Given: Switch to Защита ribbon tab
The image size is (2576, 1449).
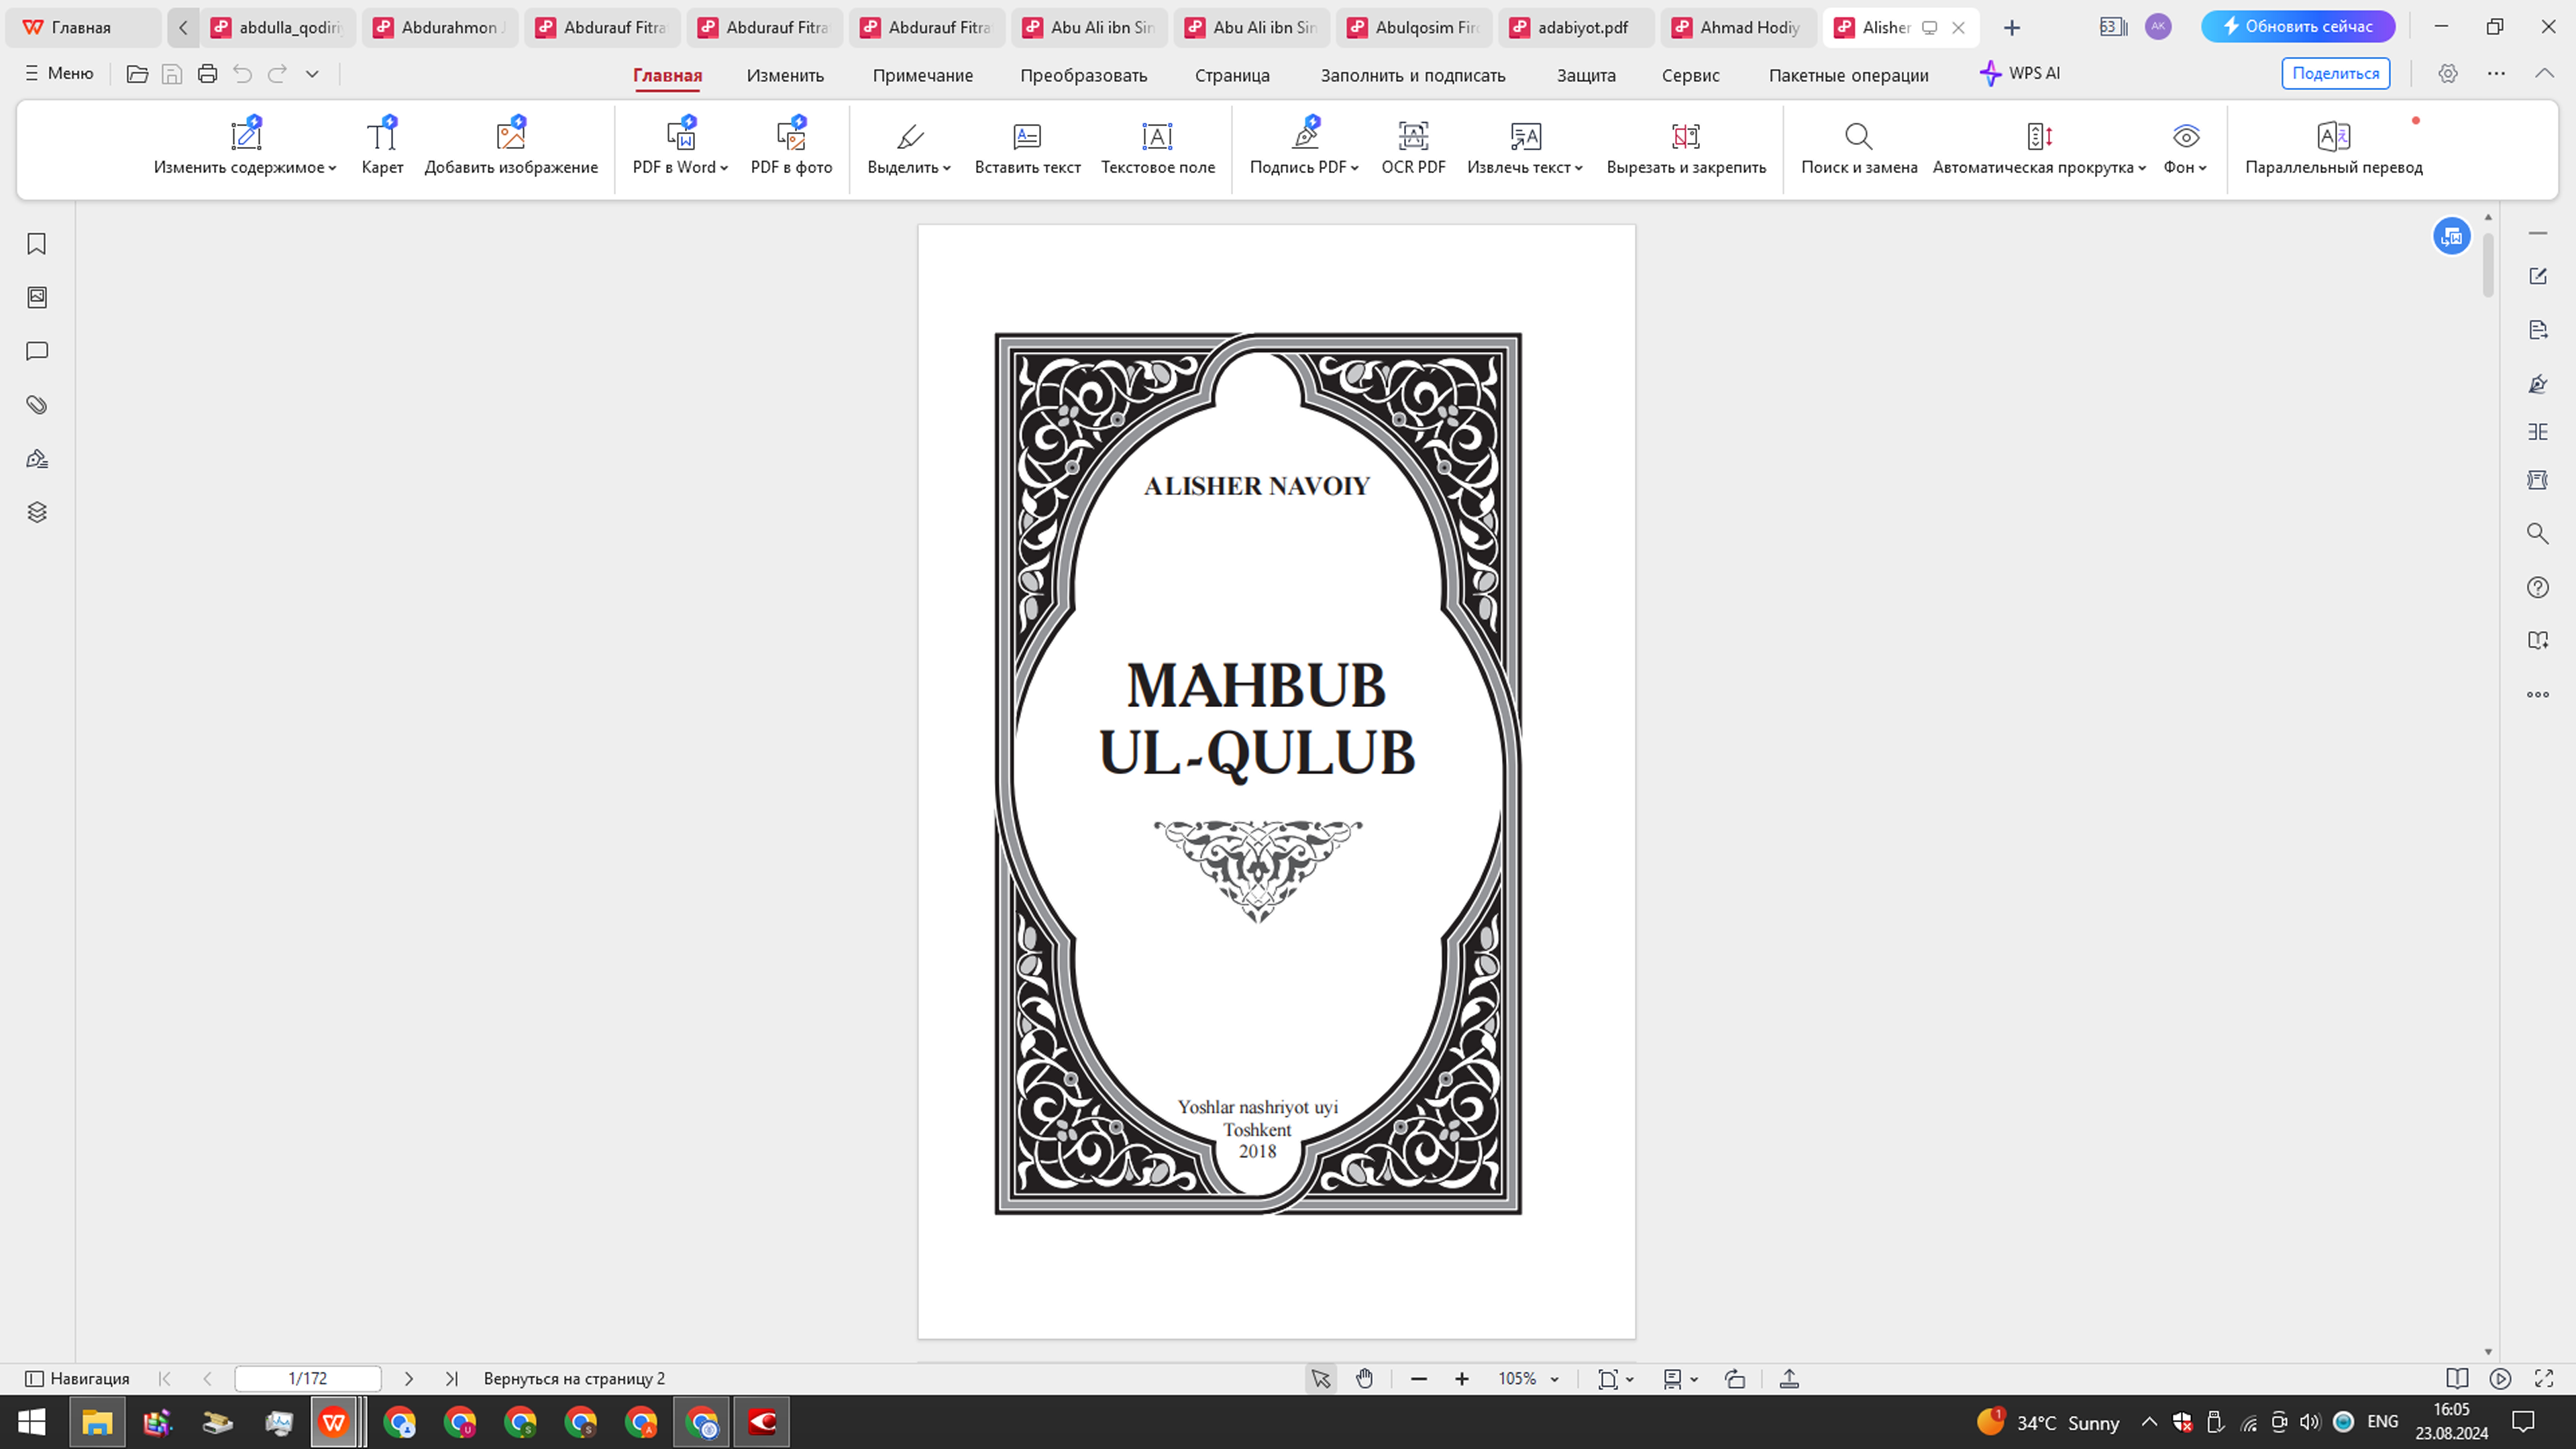Looking at the screenshot, I should point(1586,75).
